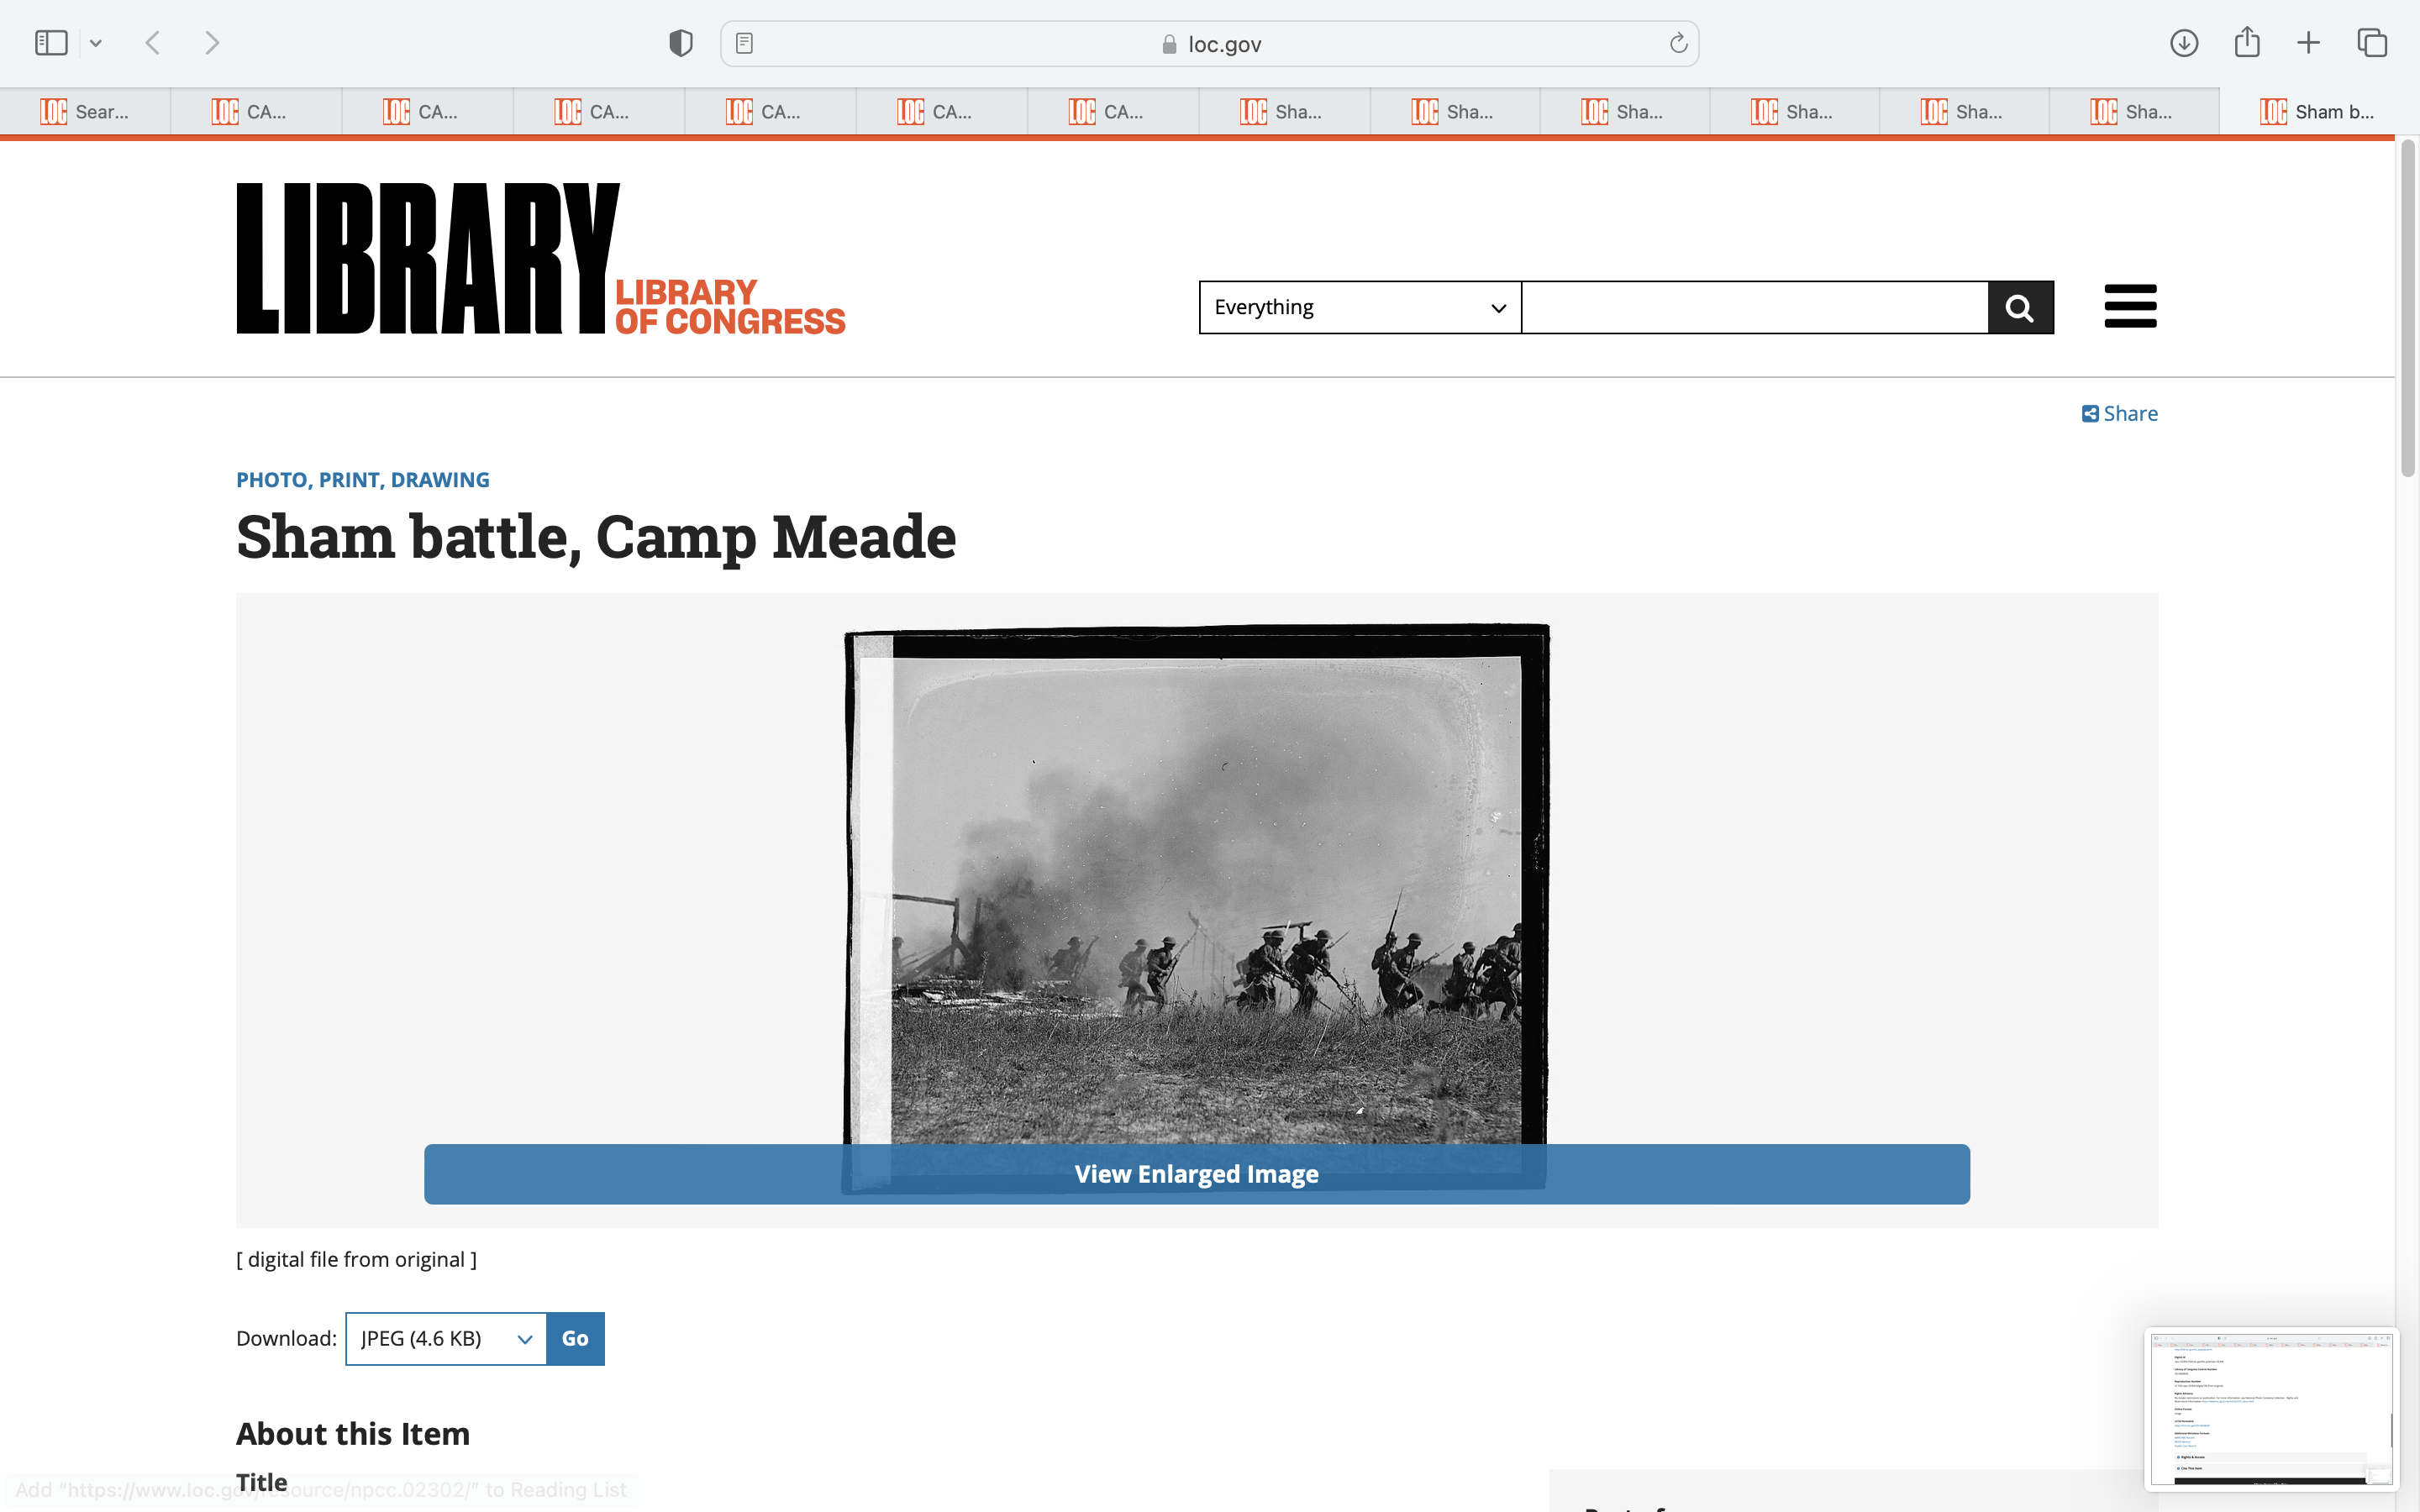Click the Share link
The height and width of the screenshot is (1512, 2420).
2119,414
